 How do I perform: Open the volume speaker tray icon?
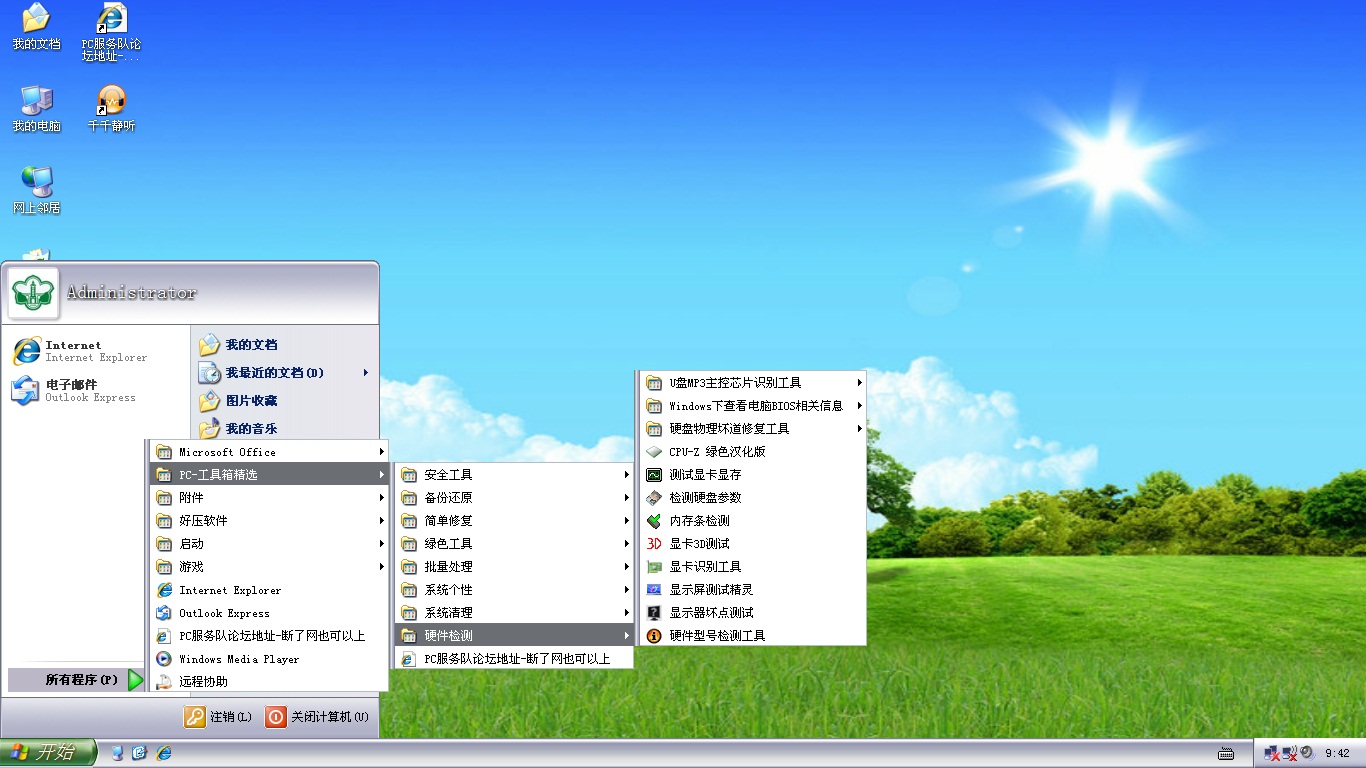pos(1306,753)
